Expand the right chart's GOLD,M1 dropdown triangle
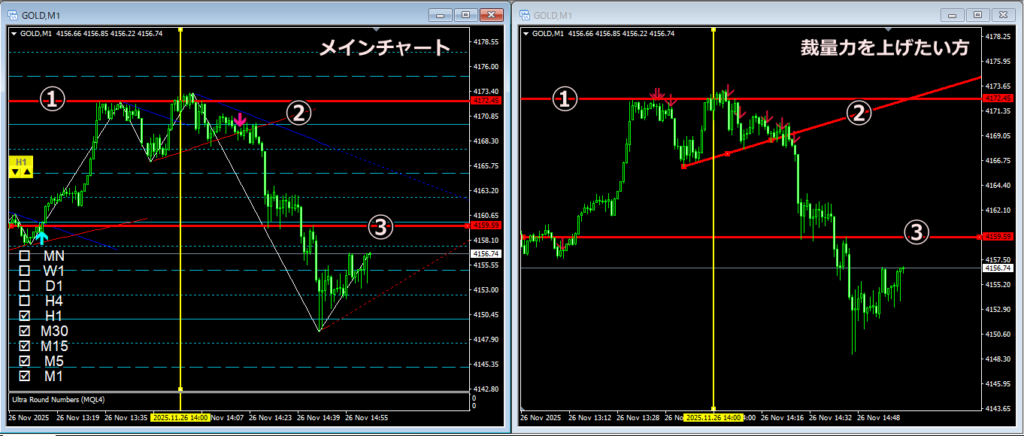The width and height of the screenshot is (1024, 436). (526, 33)
